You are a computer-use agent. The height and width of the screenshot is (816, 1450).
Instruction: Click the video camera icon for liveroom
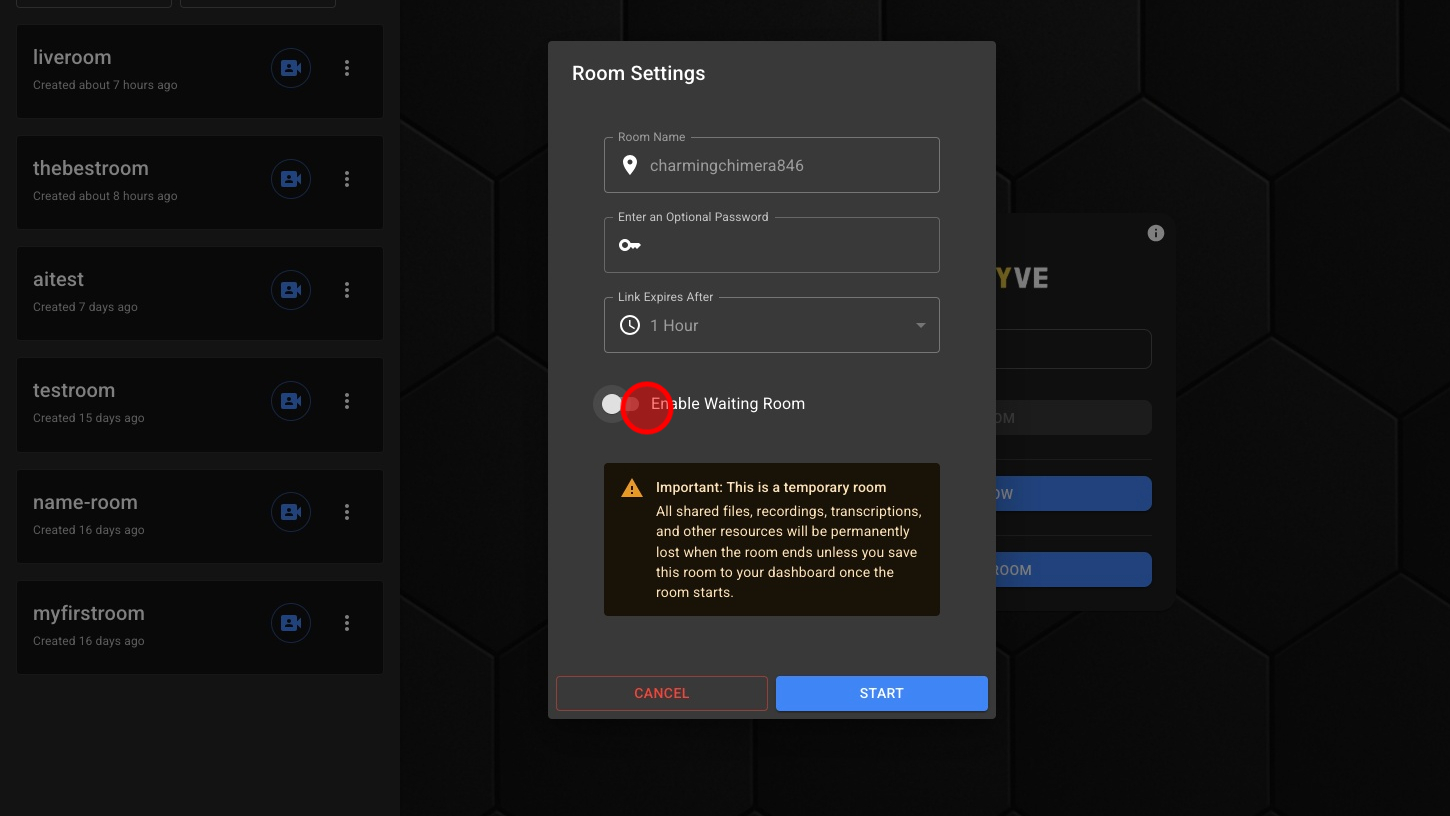(x=291, y=68)
